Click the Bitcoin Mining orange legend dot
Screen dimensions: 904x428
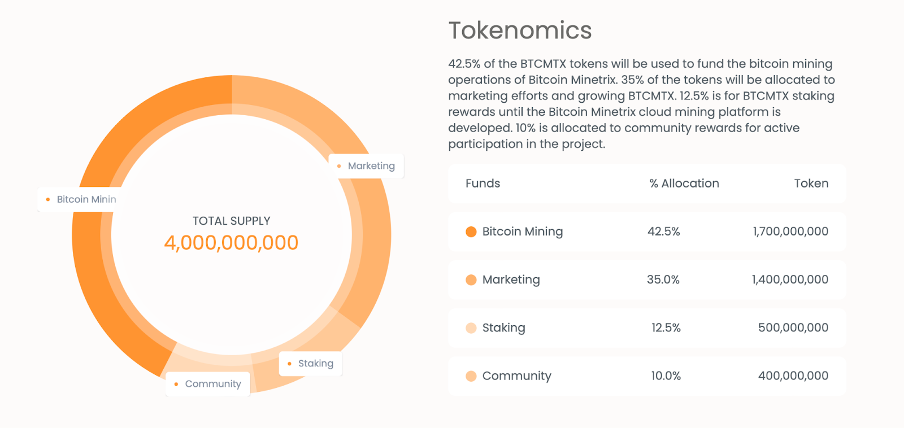click(471, 232)
